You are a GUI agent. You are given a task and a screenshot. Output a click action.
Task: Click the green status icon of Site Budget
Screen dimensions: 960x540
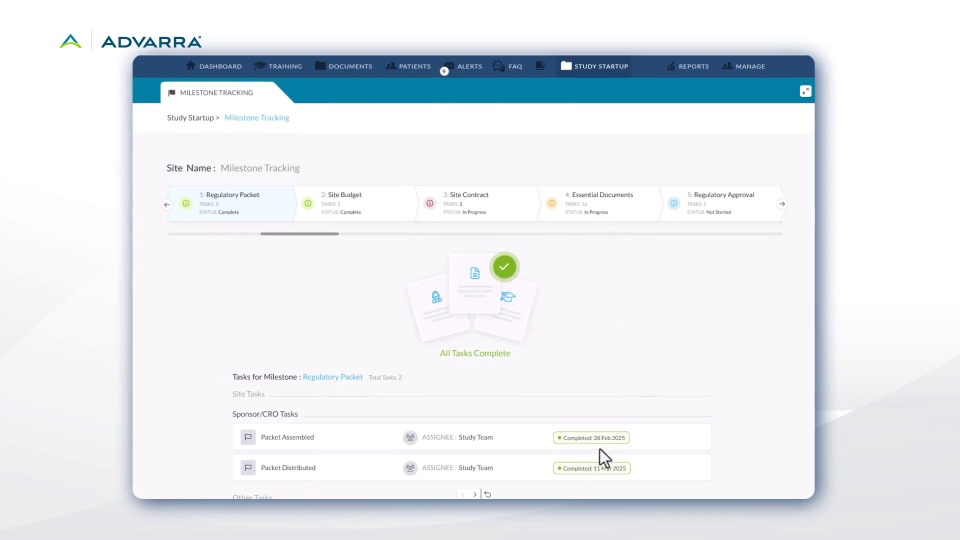click(x=308, y=203)
